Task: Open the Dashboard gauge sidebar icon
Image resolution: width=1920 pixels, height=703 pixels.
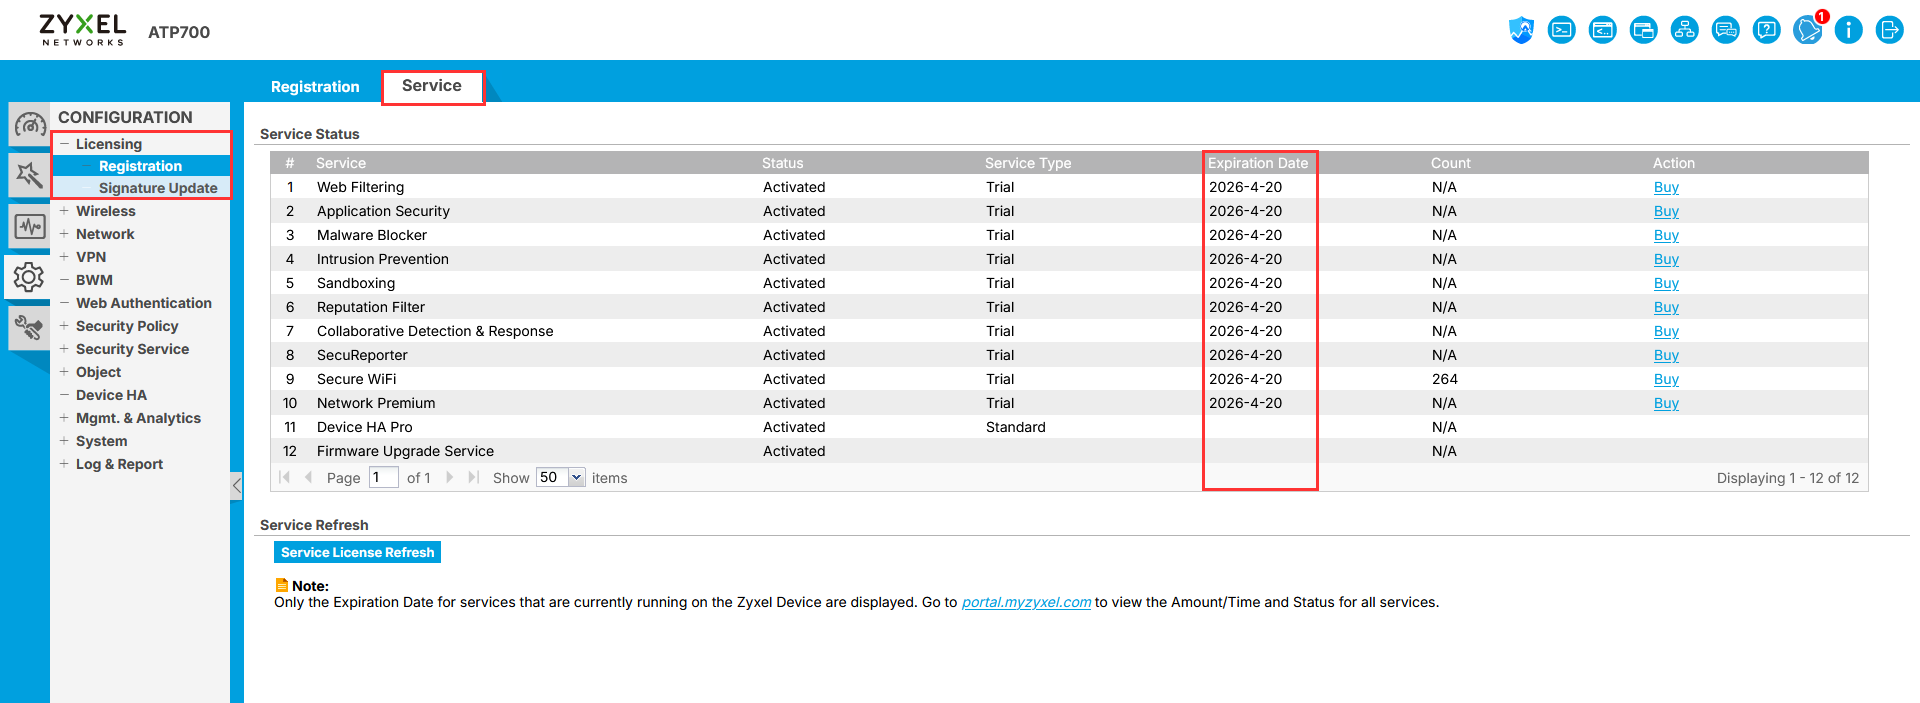Action: tap(29, 126)
